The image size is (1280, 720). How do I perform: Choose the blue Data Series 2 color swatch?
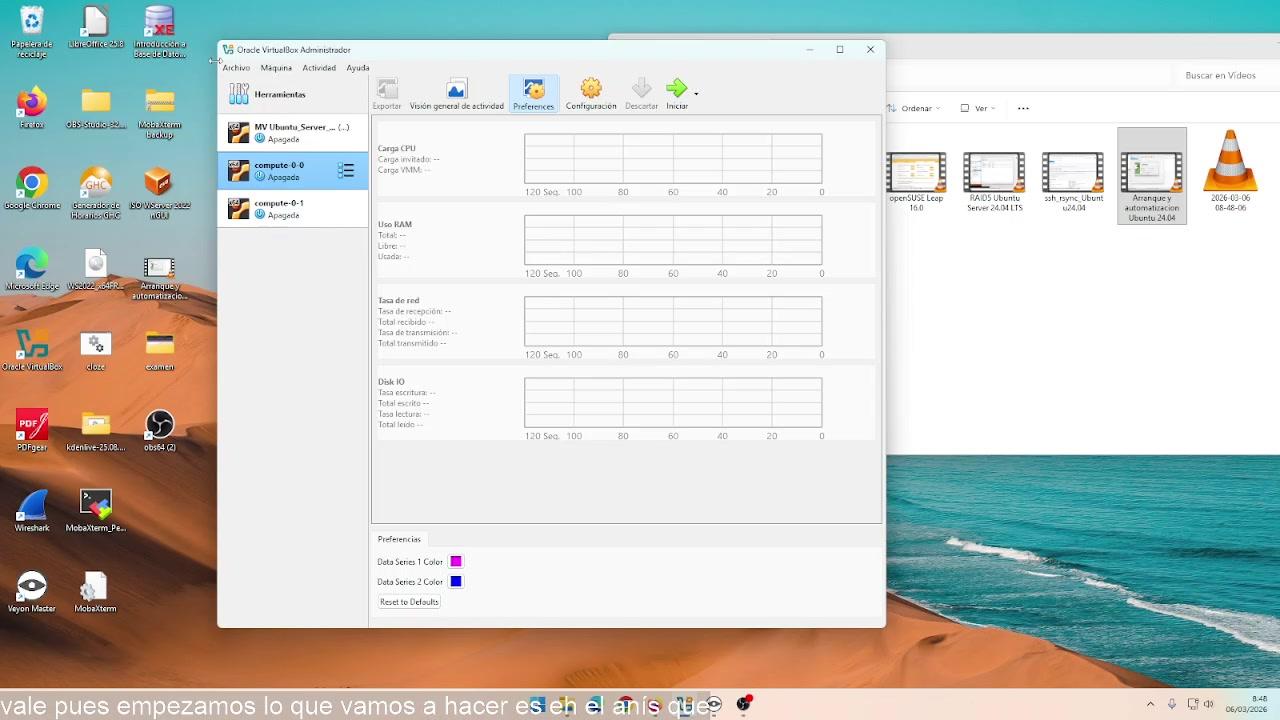point(456,582)
